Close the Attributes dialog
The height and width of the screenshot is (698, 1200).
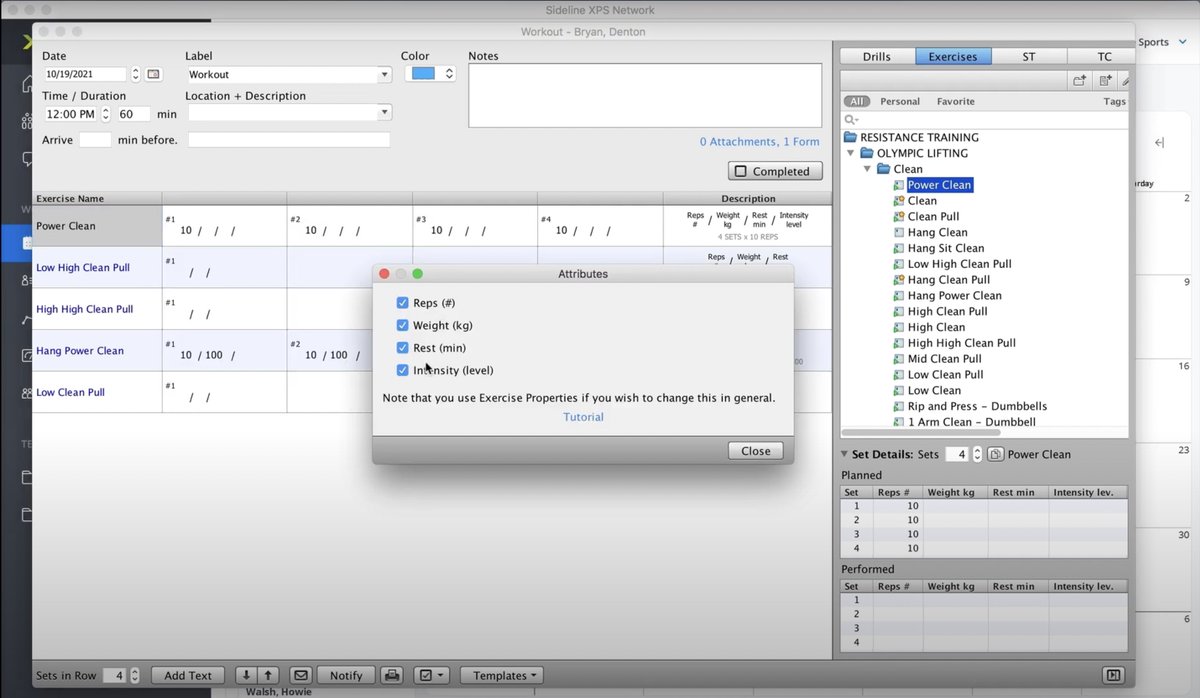pyautogui.click(x=755, y=451)
